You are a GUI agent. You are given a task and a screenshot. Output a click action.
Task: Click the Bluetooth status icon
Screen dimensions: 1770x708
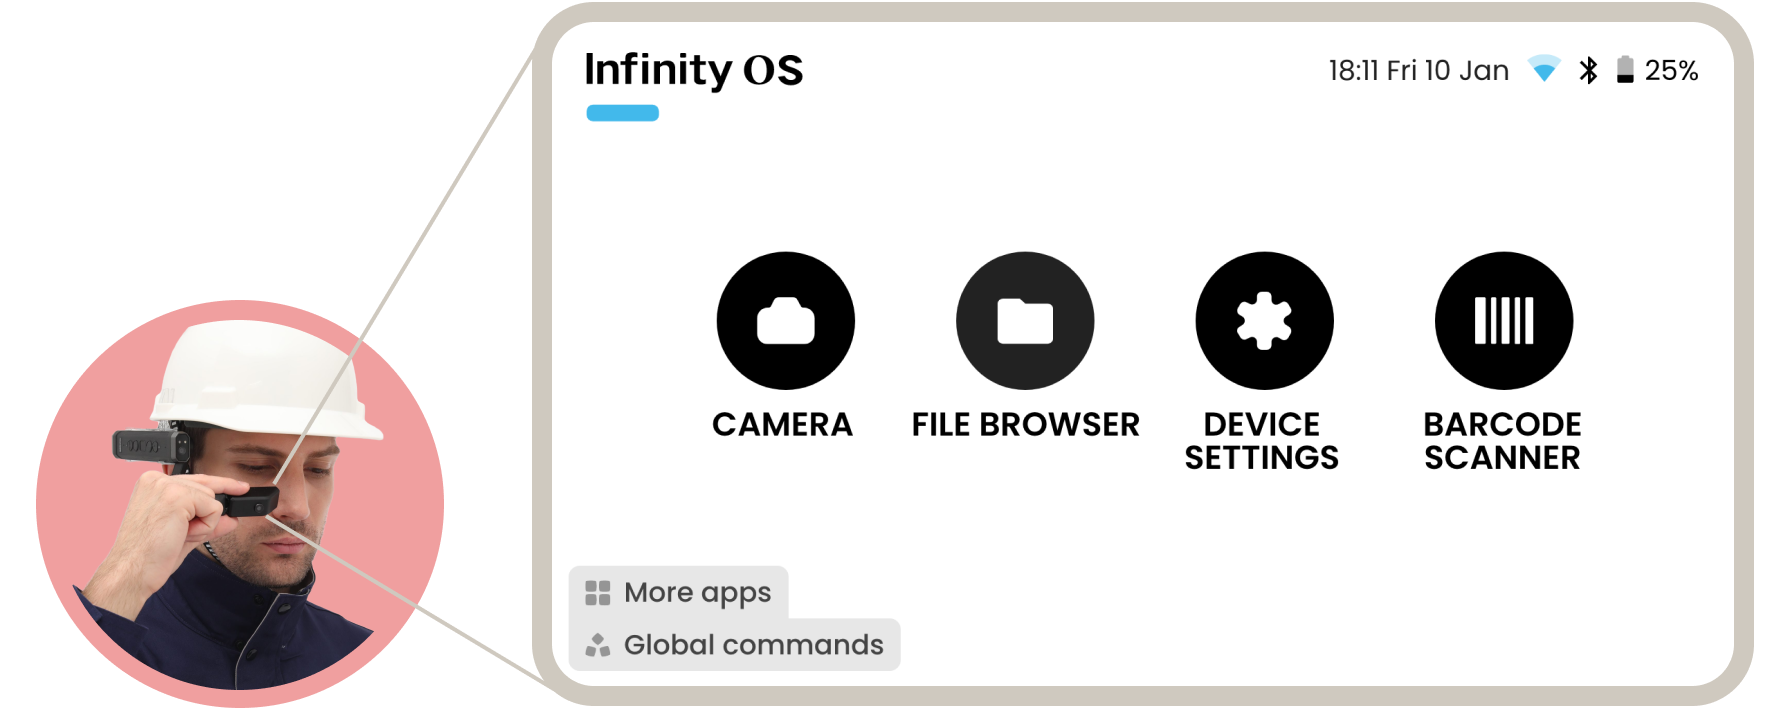1588,70
